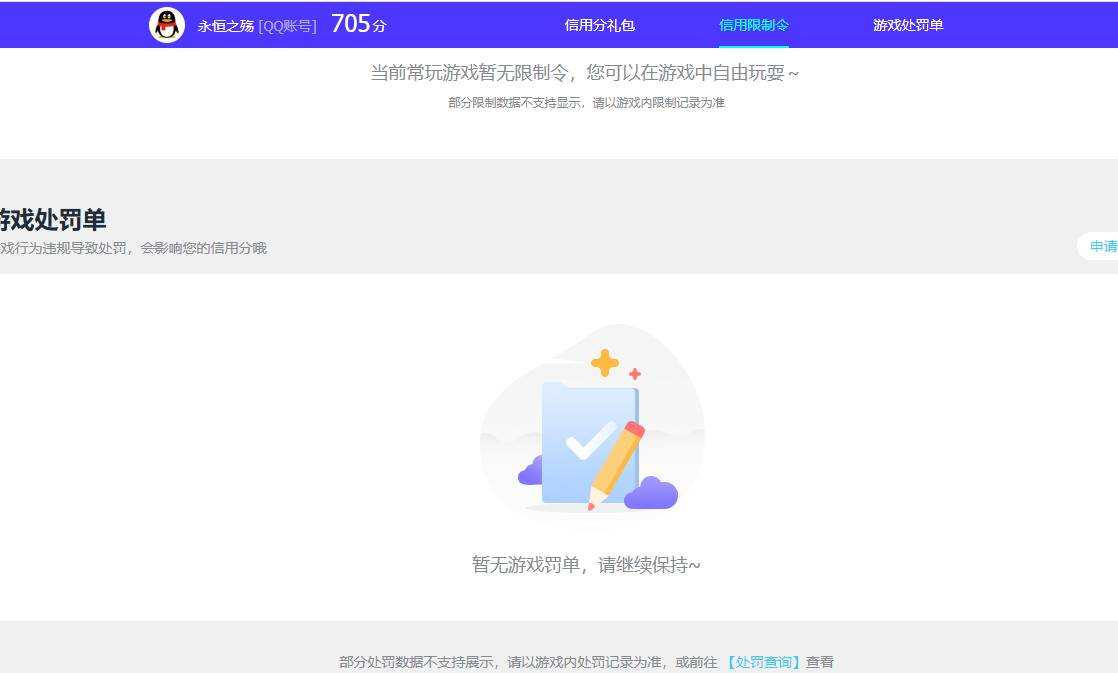Switch to the 信用限制令 tab
Viewport: 1118px width, 673px height.
coord(754,25)
